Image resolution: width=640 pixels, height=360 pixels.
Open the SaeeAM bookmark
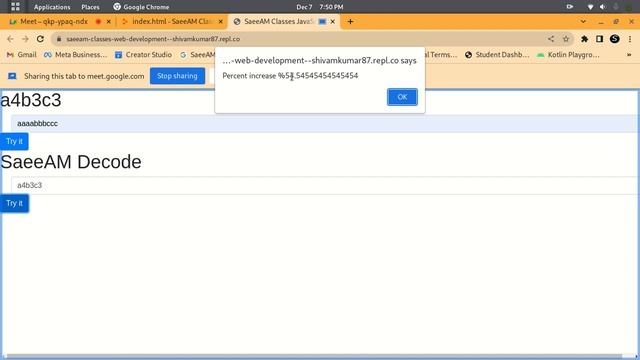pos(198,55)
